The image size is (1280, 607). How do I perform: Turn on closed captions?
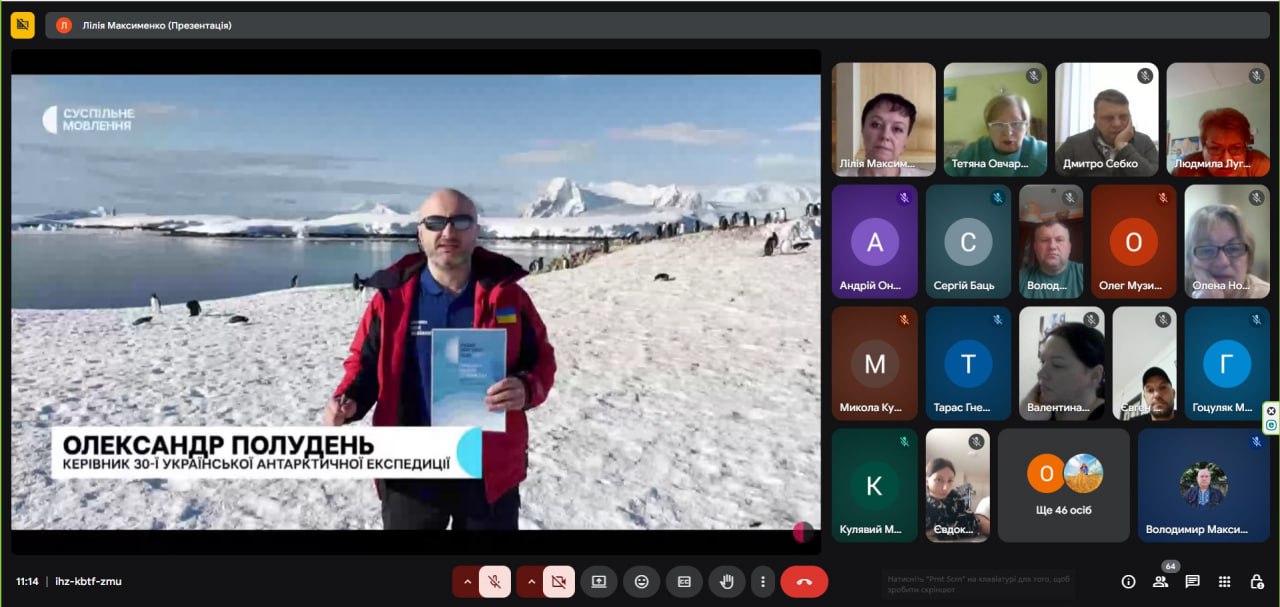click(684, 581)
